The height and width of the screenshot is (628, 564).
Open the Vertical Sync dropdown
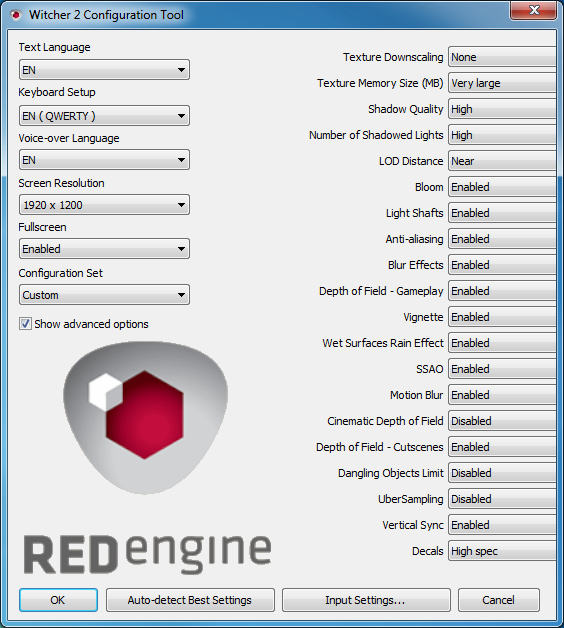coord(502,525)
